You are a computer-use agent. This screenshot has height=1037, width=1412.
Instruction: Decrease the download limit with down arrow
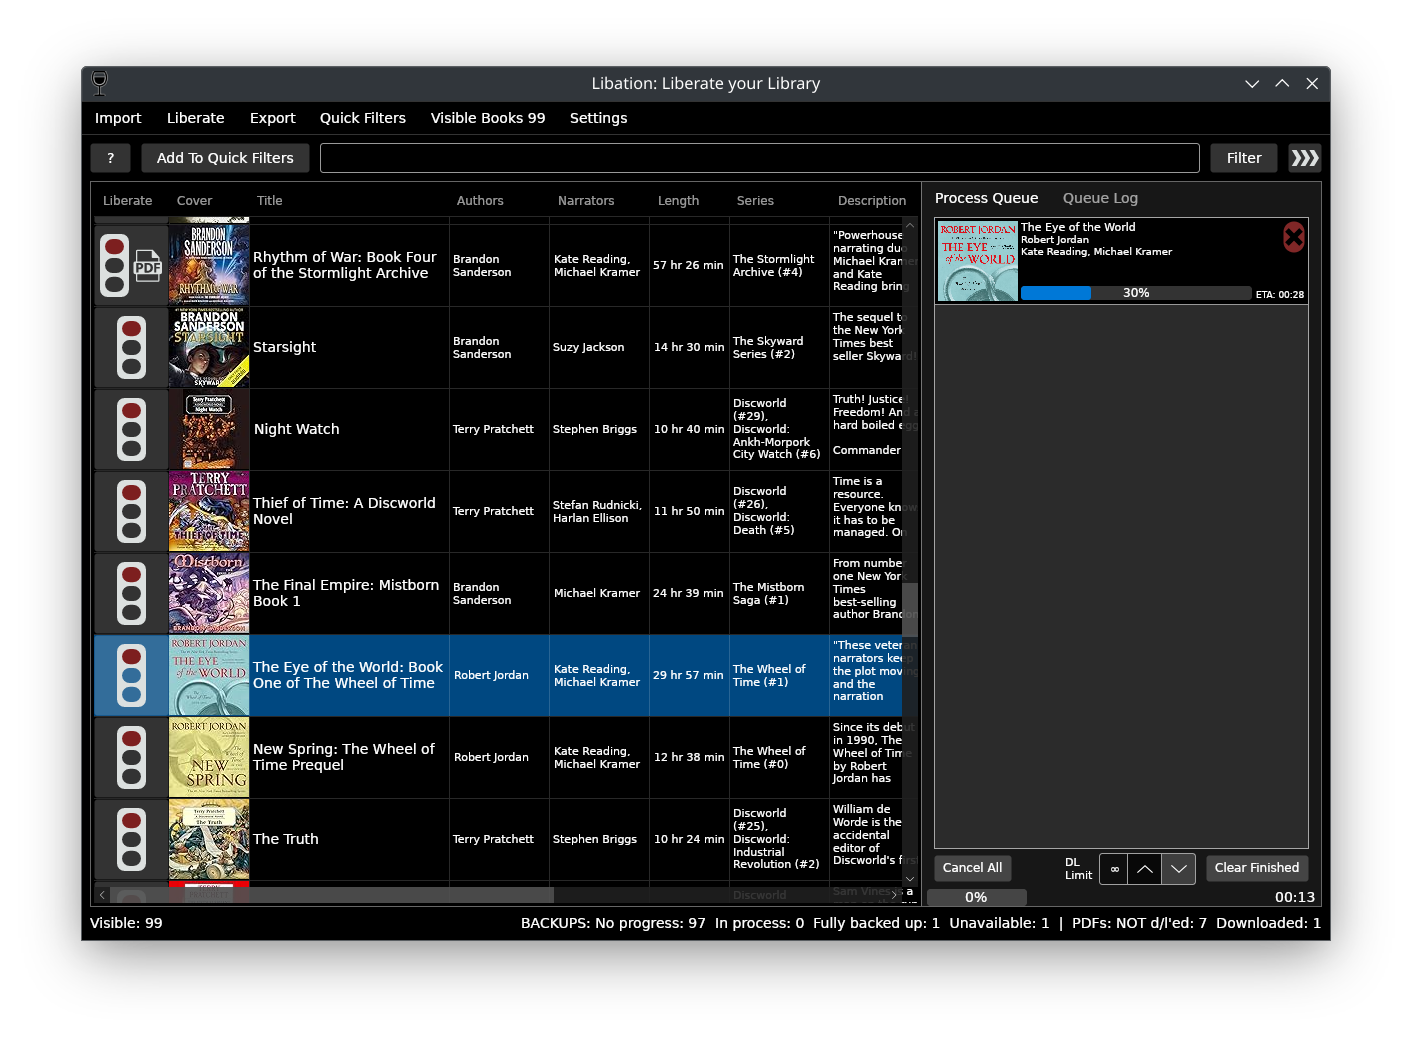coord(1179,869)
